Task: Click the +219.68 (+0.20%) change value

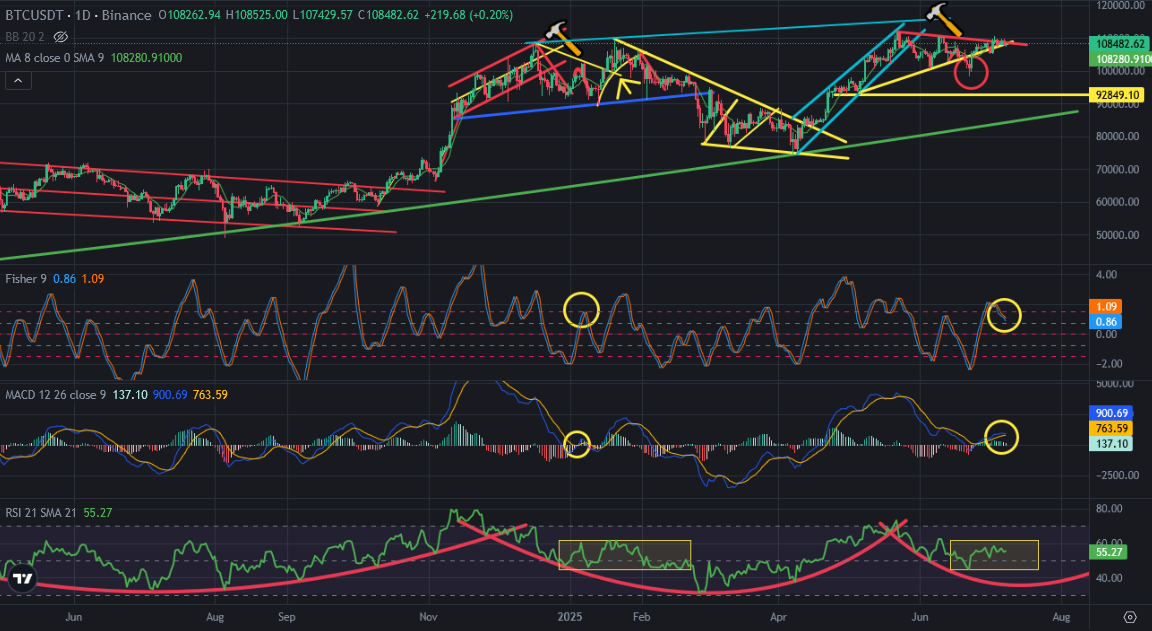Action: (469, 15)
